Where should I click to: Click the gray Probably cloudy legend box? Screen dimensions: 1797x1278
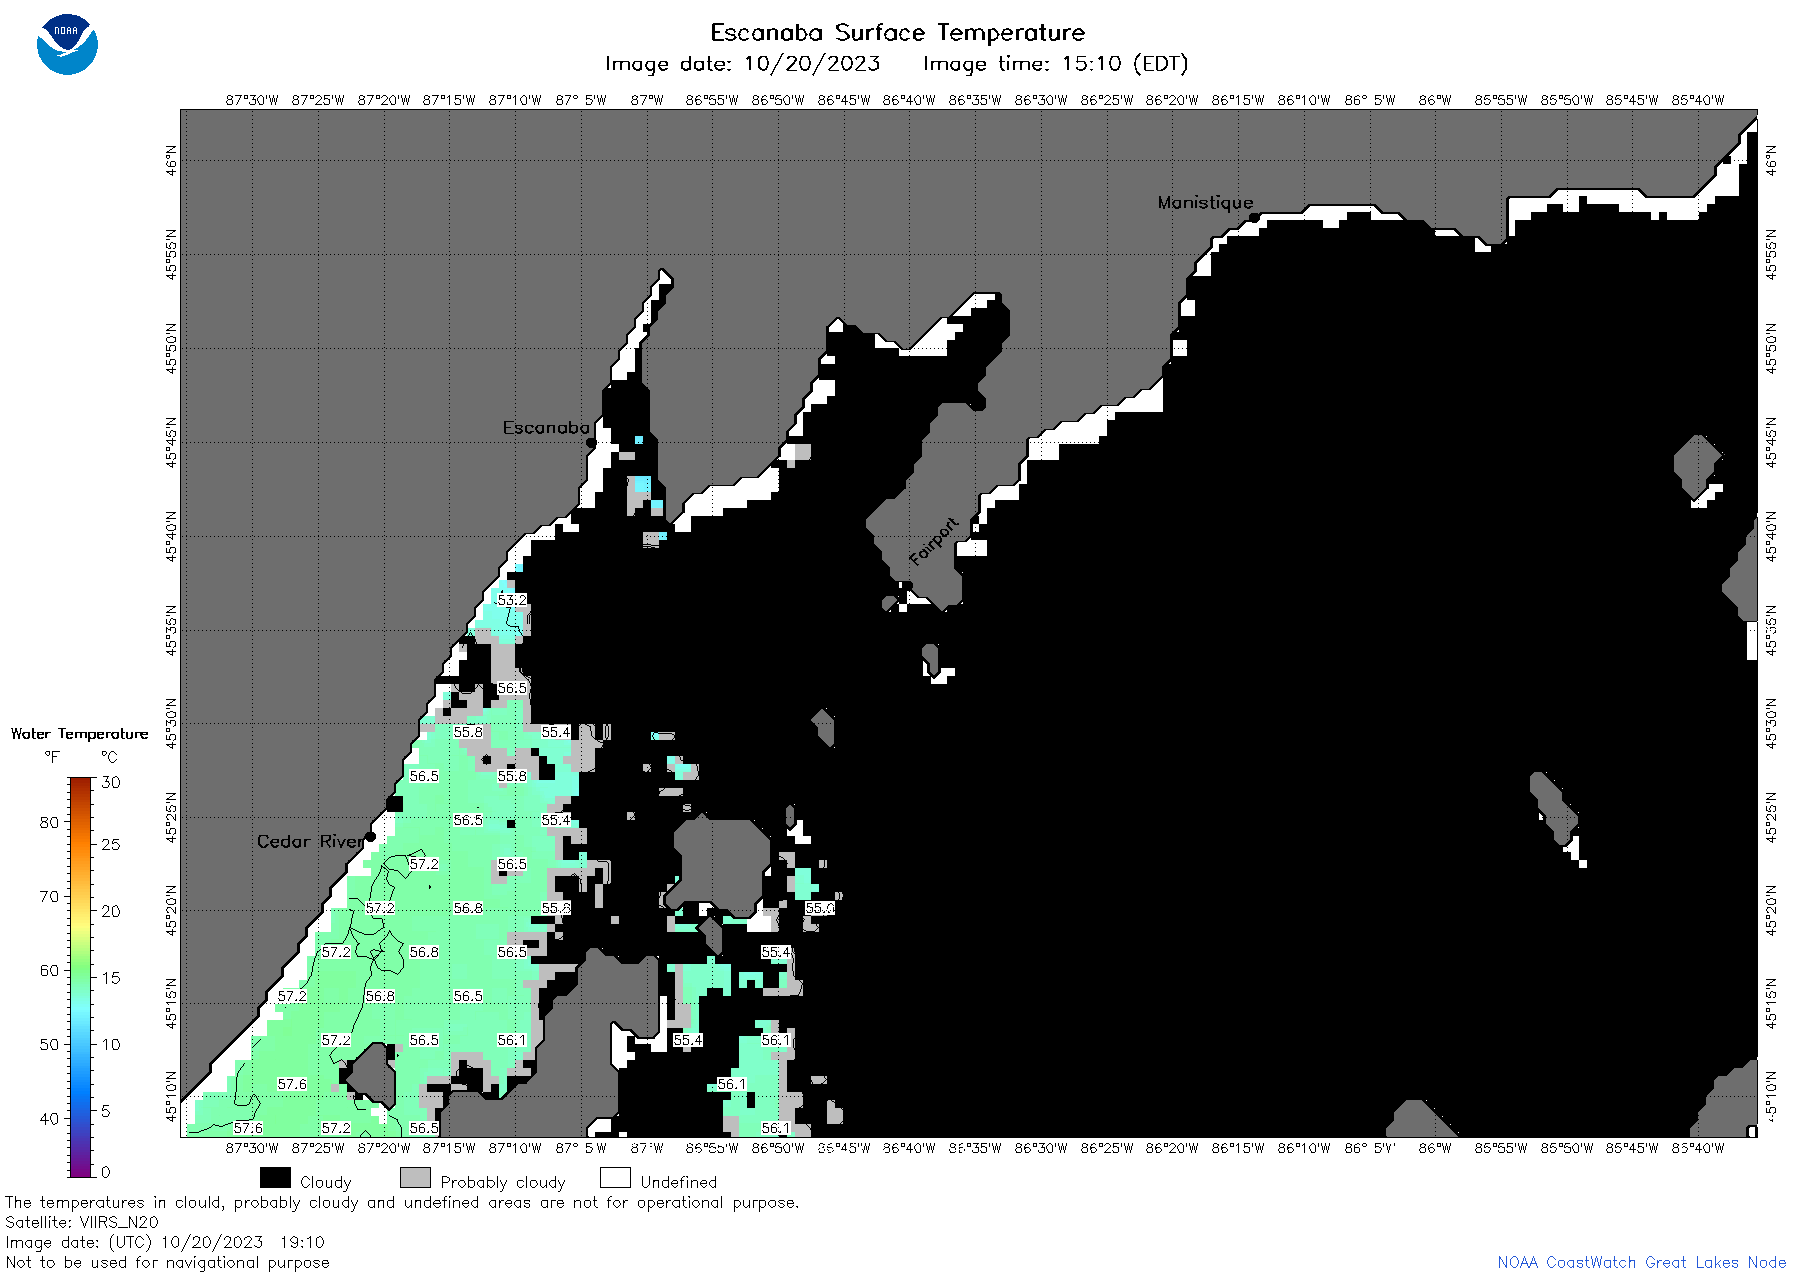pos(415,1178)
